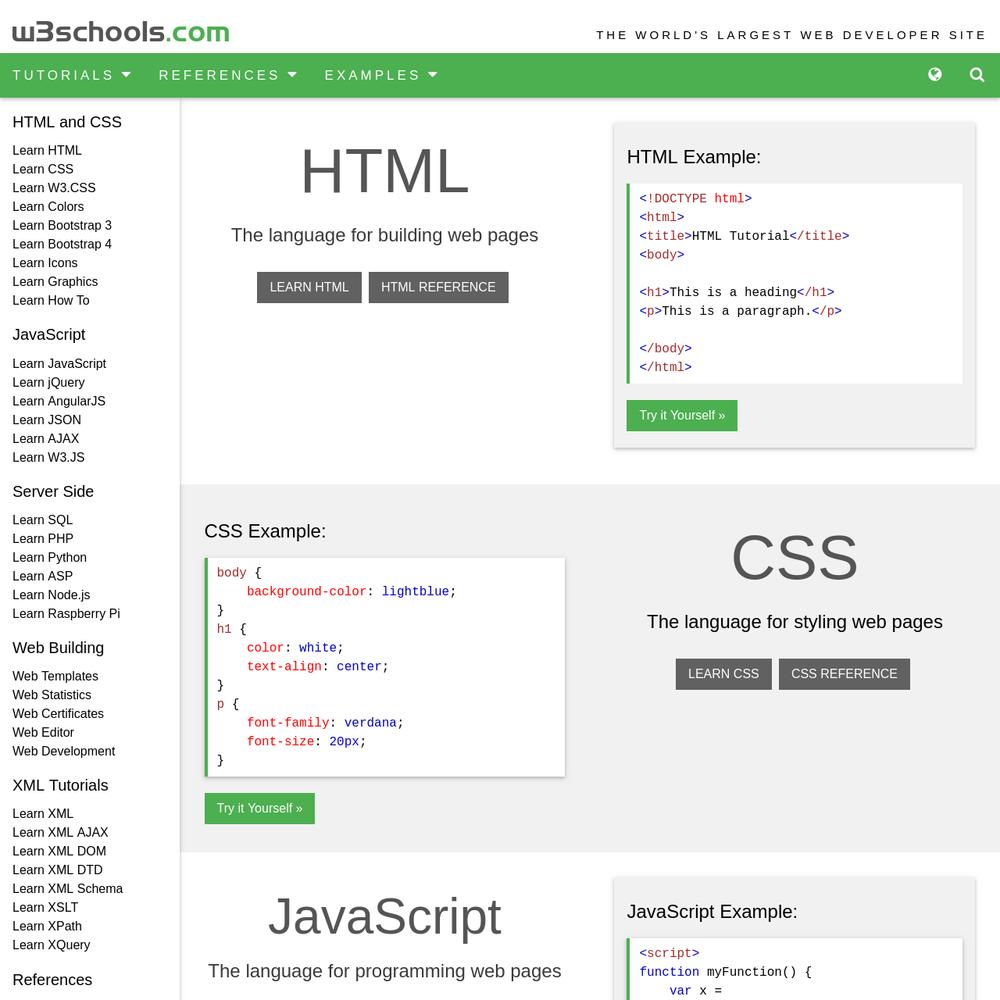This screenshot has height=1000, width=1000.
Task: Click inside the HTML example code box
Action: pos(795,283)
